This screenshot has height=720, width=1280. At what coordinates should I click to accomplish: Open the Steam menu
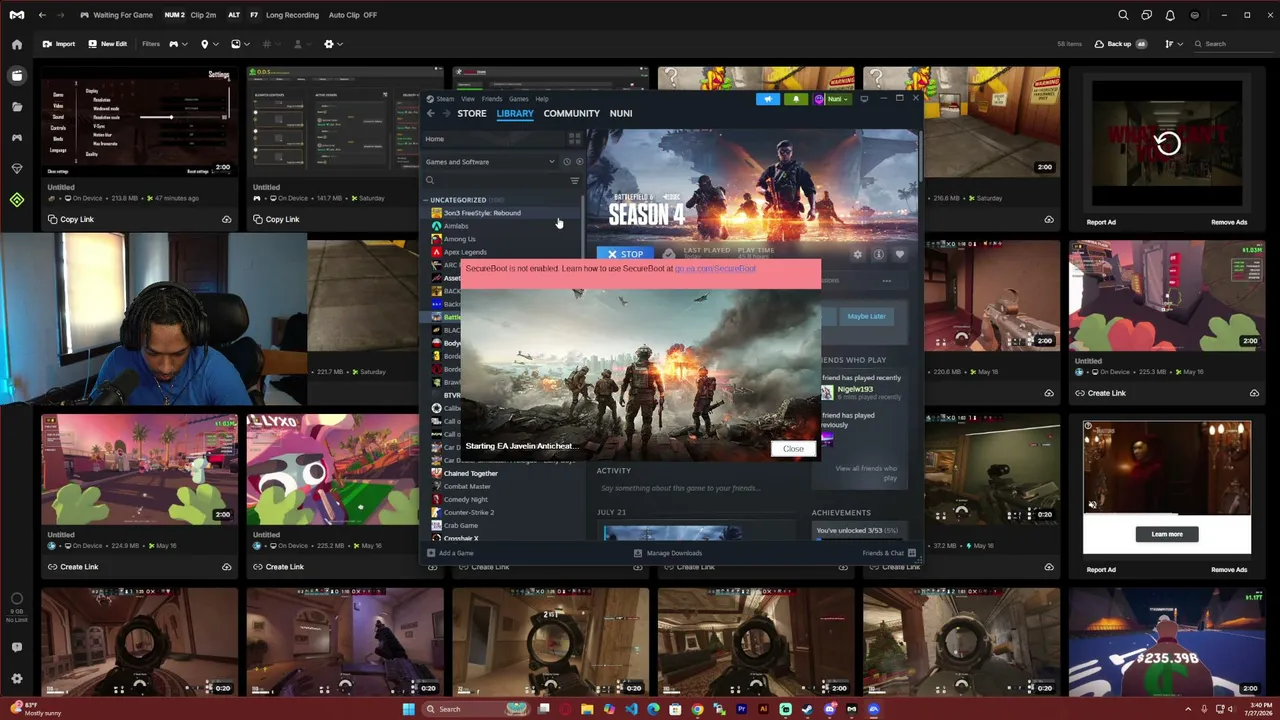[445, 99]
